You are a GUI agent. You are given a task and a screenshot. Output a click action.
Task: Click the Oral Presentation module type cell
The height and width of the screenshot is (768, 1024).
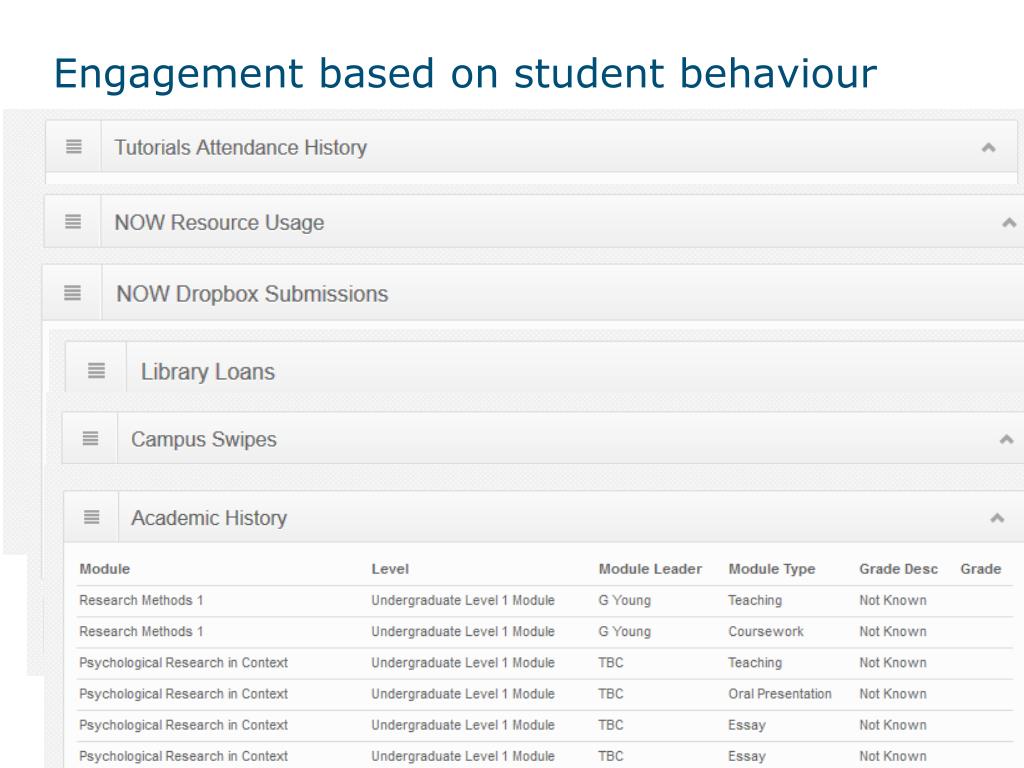coord(780,694)
